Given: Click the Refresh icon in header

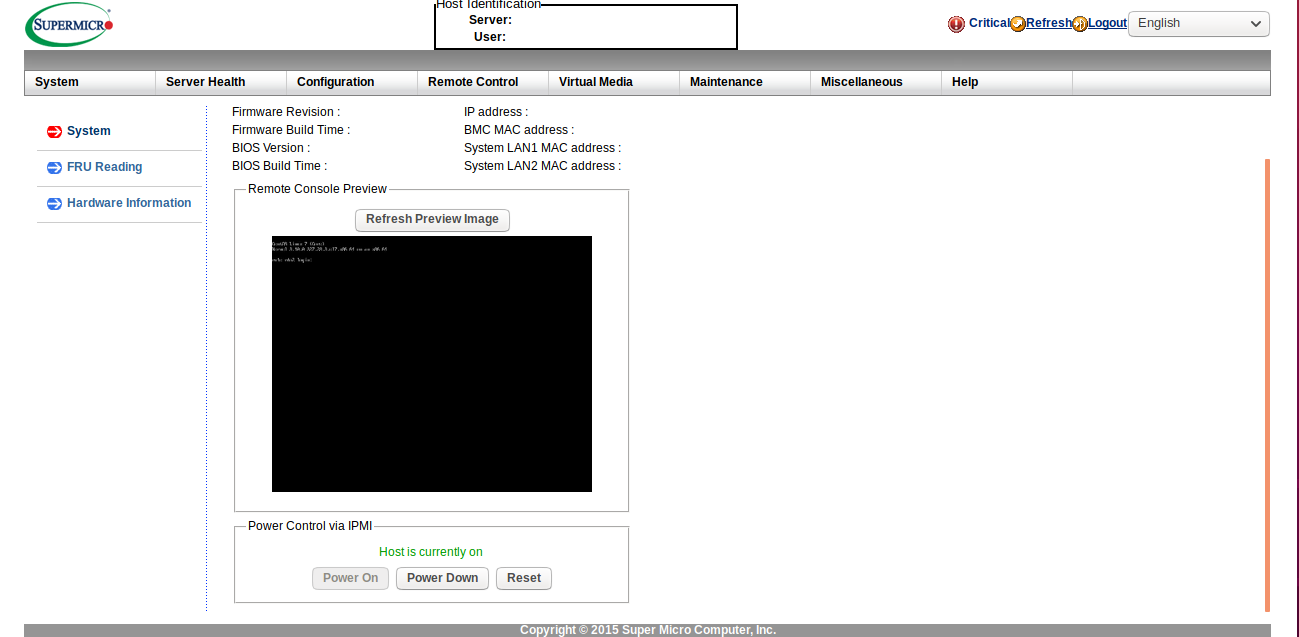Looking at the screenshot, I should [x=1018, y=24].
